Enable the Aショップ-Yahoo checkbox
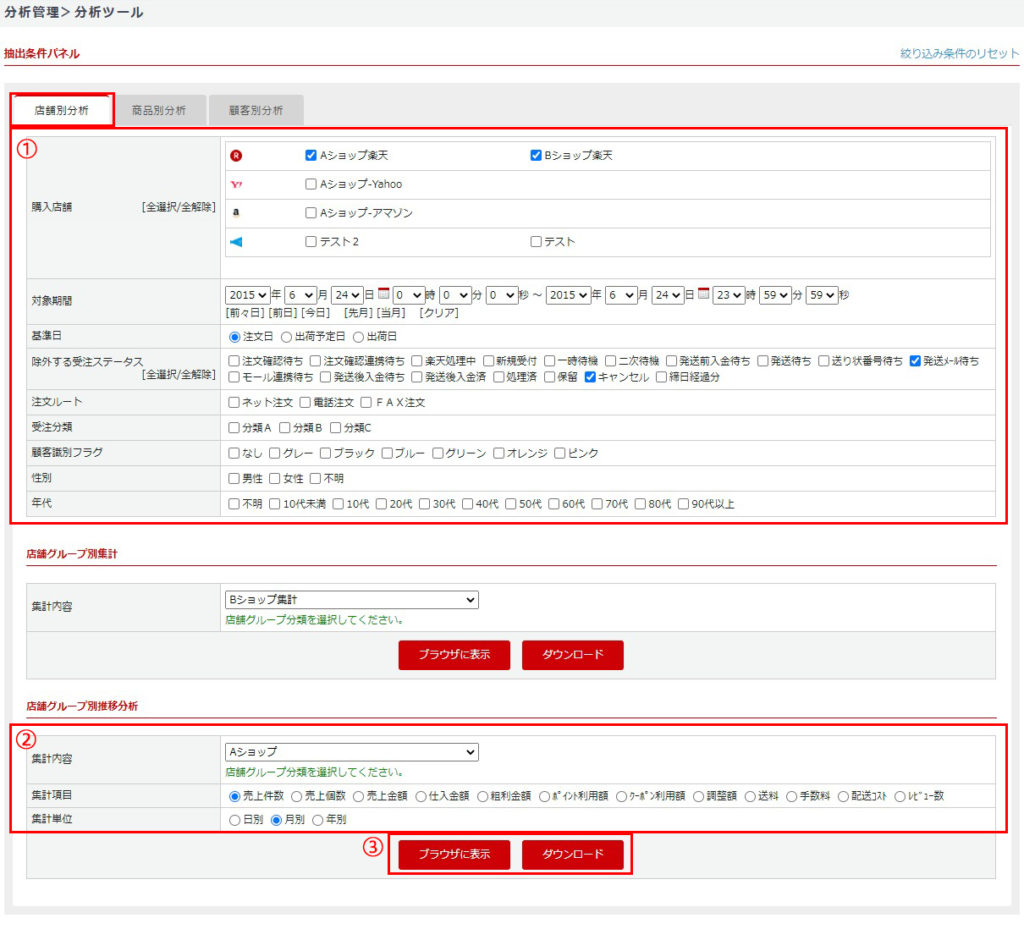 pyautogui.click(x=311, y=185)
